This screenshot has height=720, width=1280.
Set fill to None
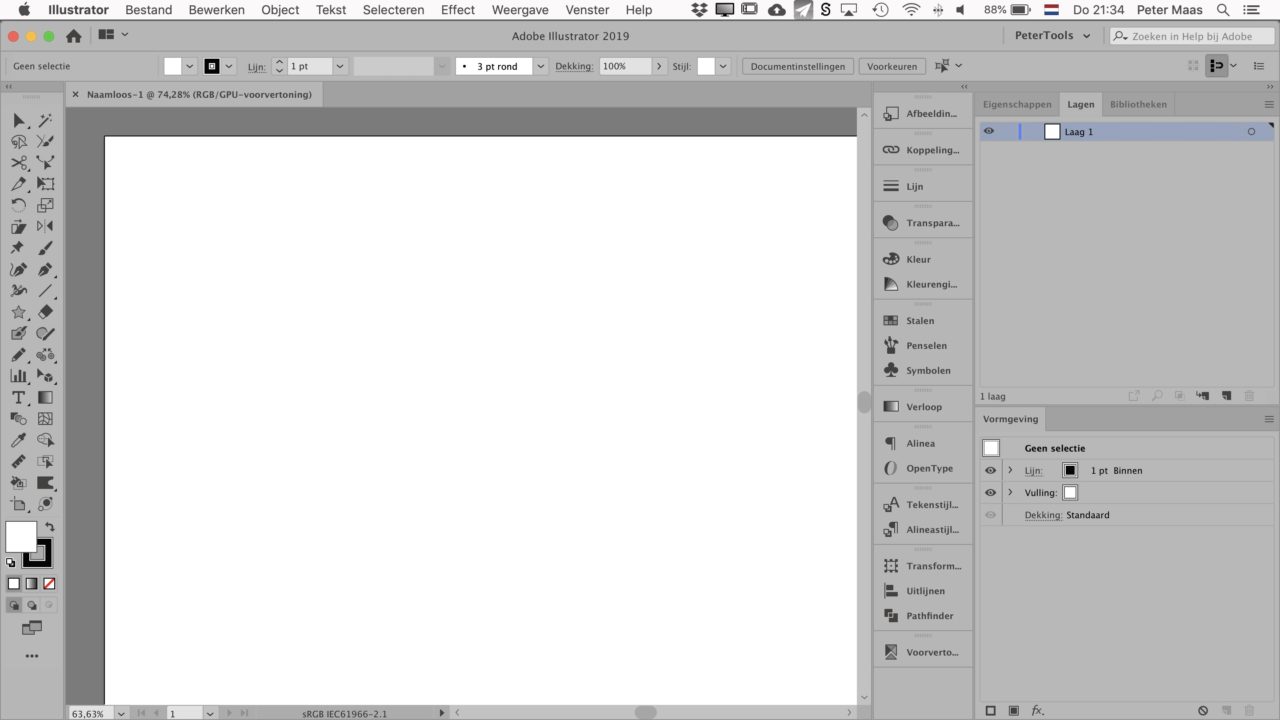click(x=49, y=583)
